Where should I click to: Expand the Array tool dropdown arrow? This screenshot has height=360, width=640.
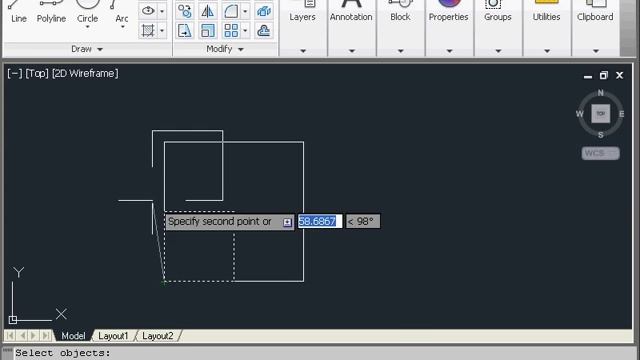click(245, 31)
